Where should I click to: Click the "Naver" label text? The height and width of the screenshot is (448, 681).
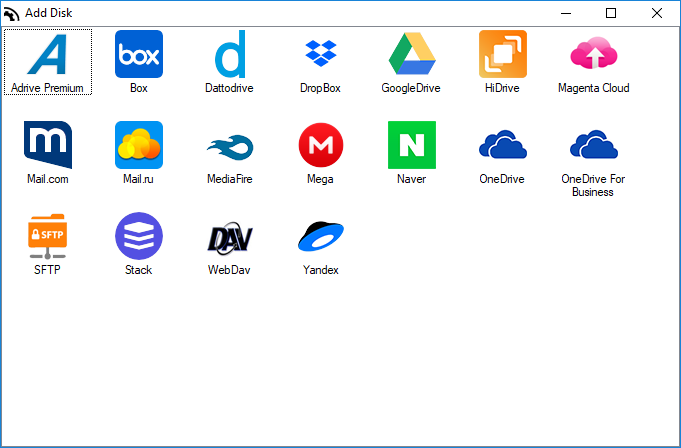(x=412, y=179)
